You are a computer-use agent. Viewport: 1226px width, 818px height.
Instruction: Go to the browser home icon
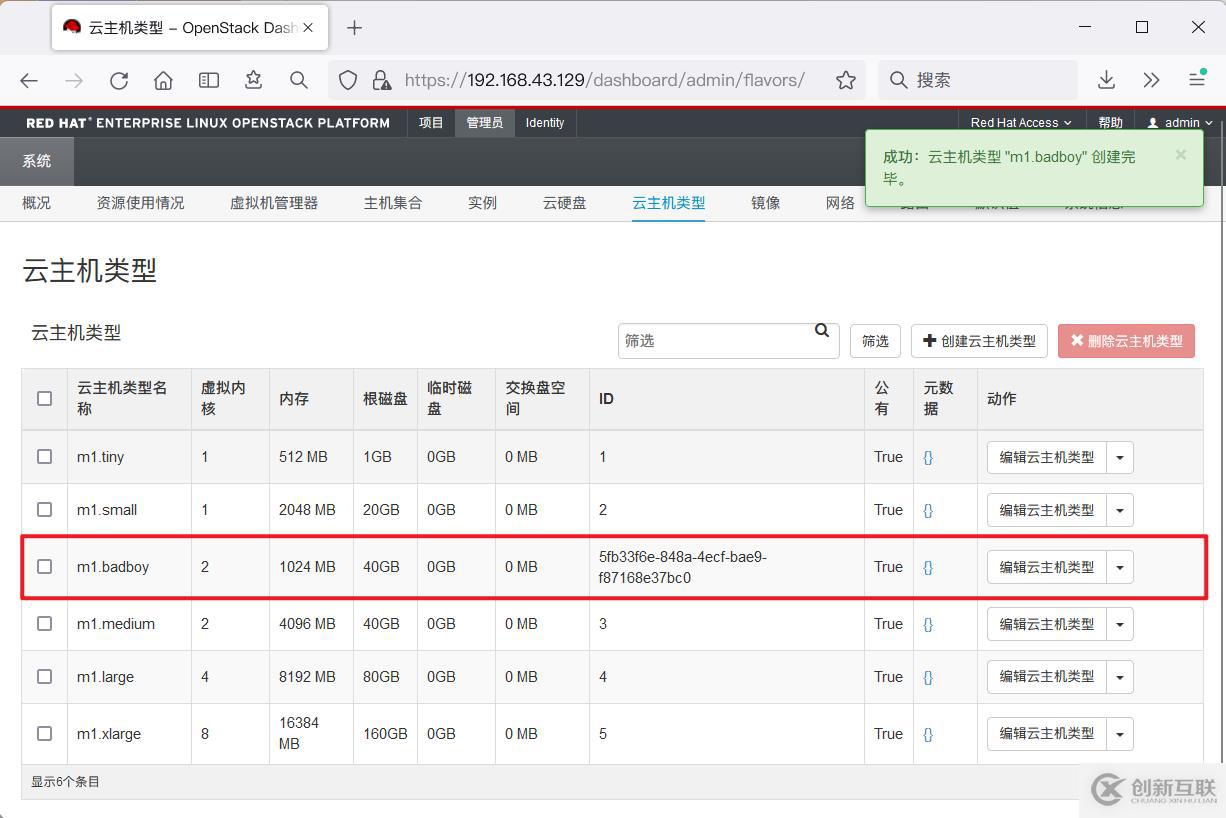tap(163, 80)
